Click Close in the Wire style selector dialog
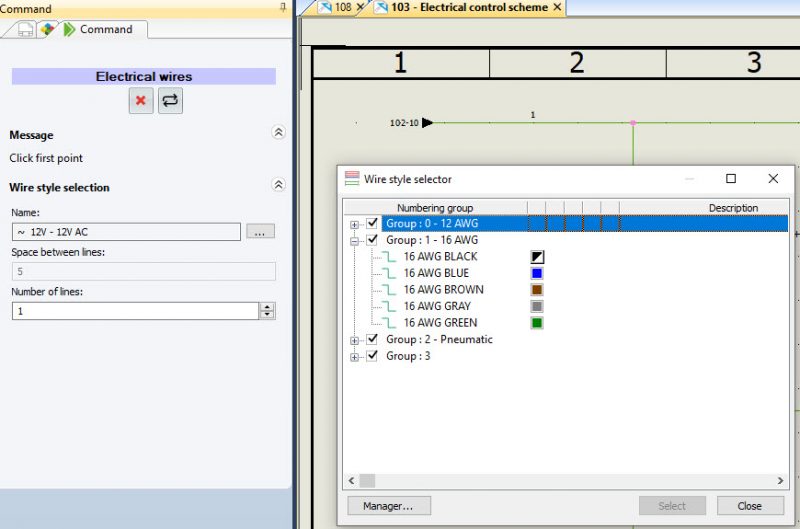 point(749,506)
